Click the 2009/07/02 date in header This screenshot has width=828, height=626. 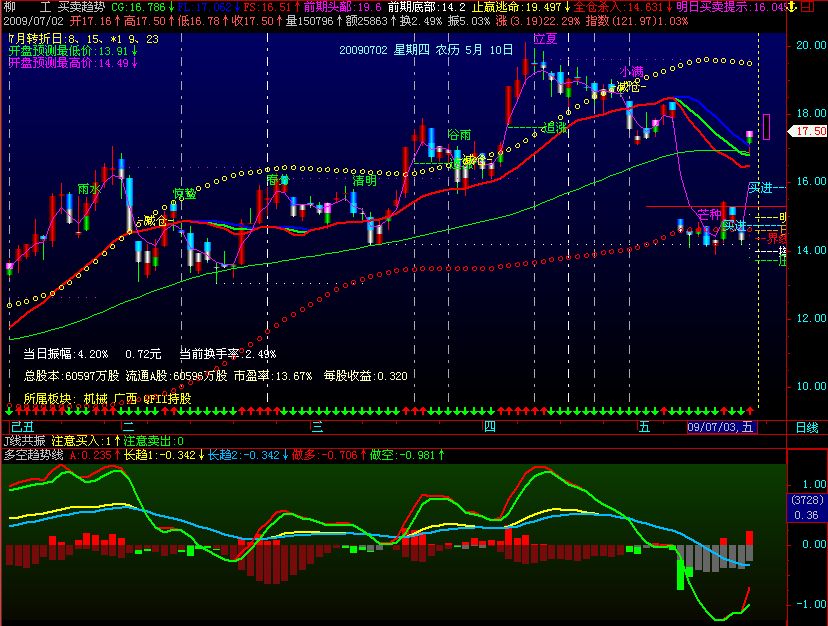pos(34,21)
